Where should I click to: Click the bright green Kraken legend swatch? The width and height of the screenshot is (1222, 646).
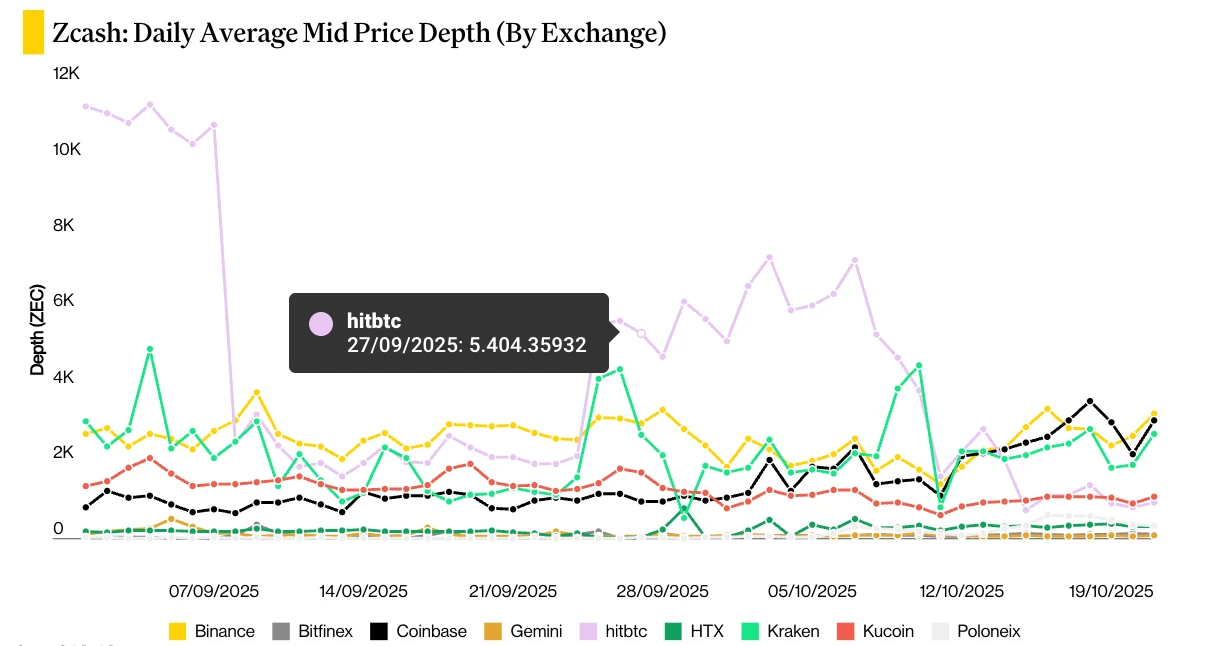750,631
